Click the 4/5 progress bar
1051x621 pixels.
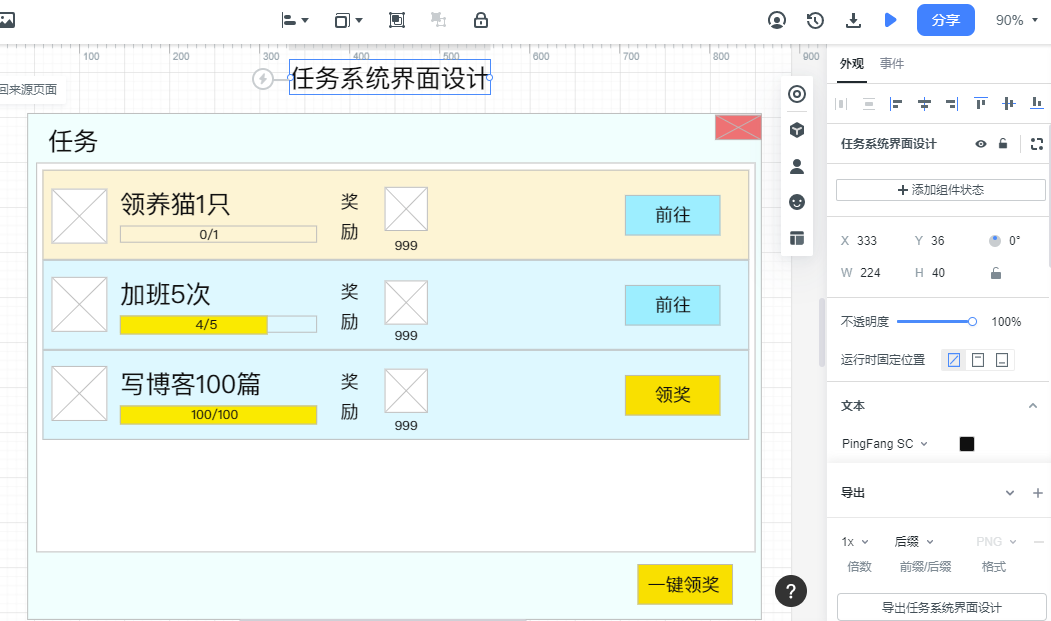click(219, 325)
